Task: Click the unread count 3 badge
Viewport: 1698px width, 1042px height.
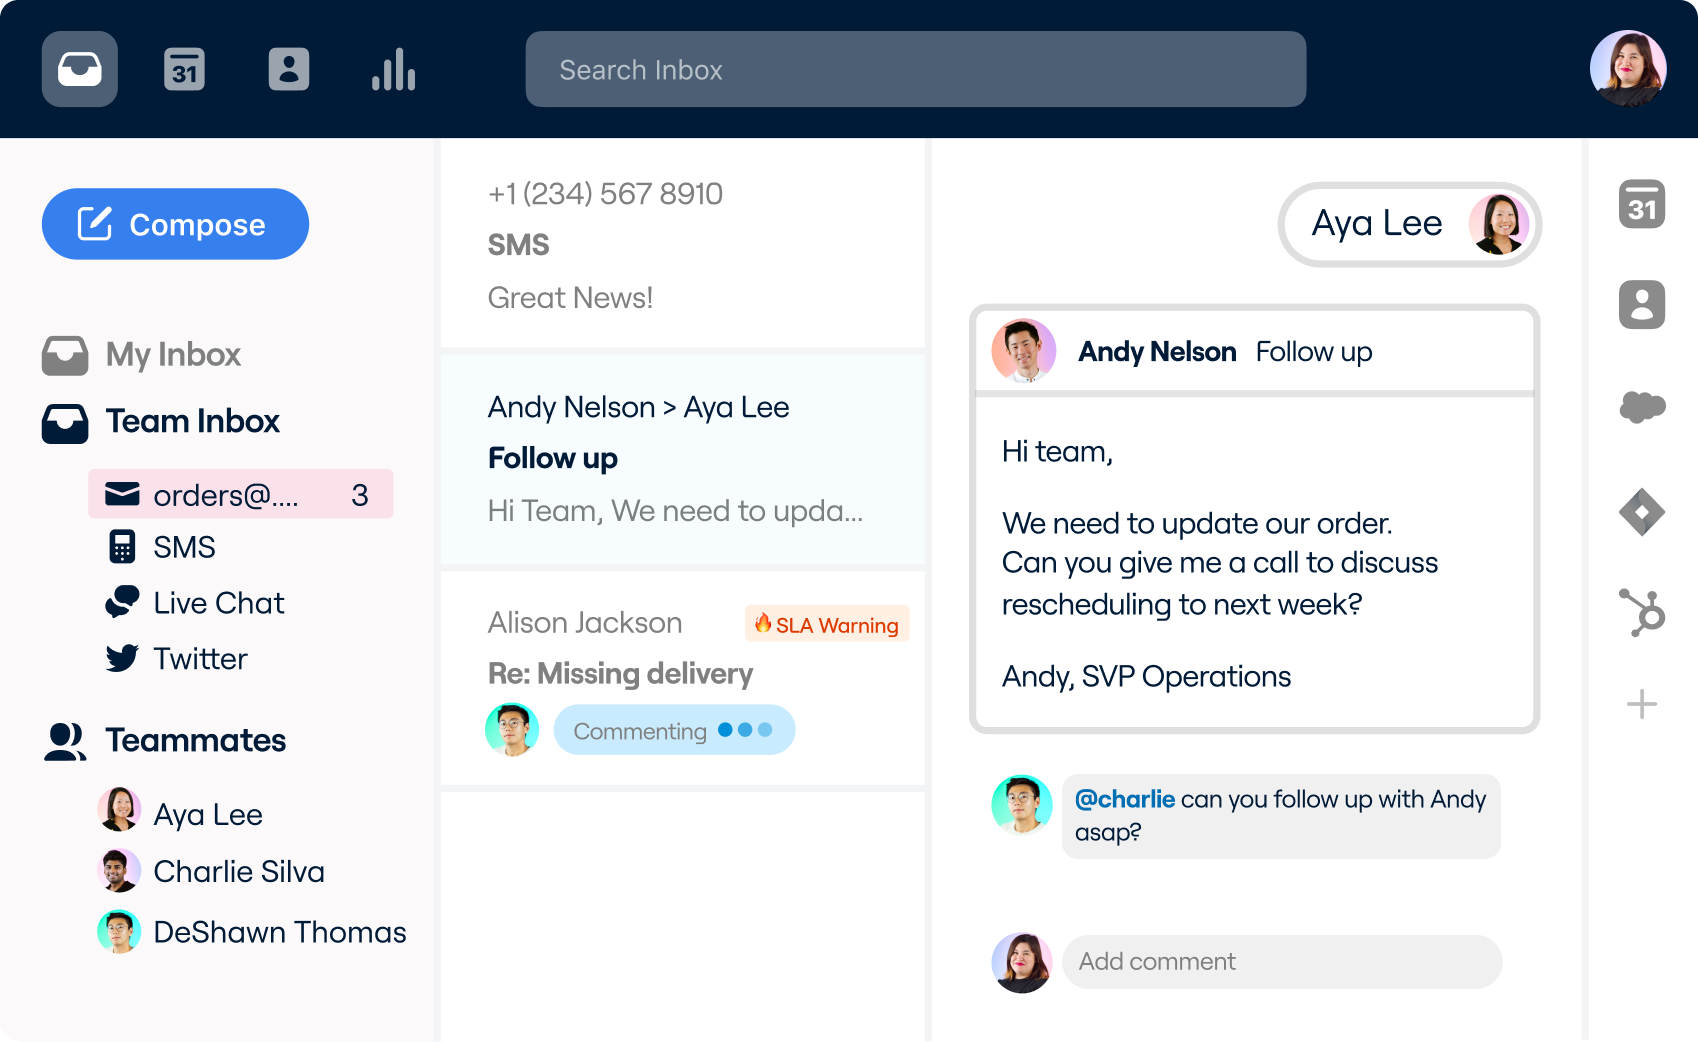Action: [x=360, y=495]
